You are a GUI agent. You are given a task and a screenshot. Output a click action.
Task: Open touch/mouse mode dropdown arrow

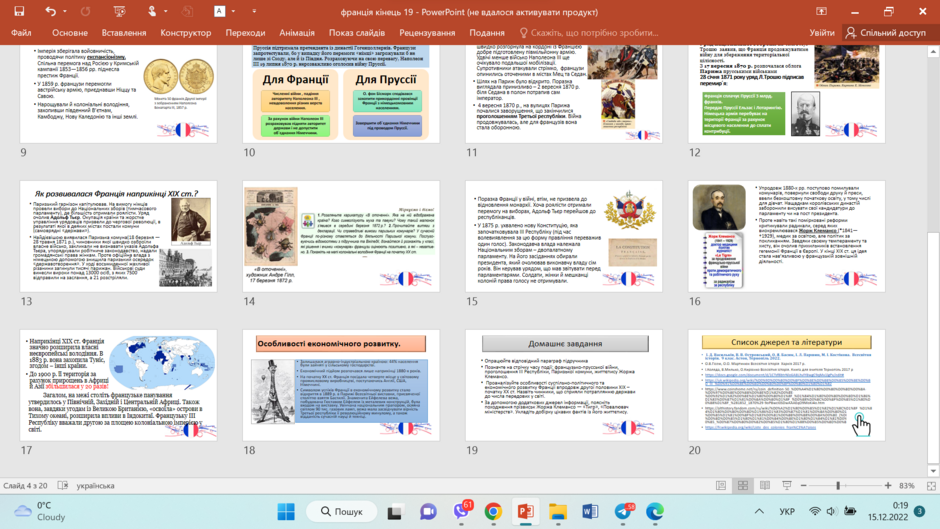[165, 11]
